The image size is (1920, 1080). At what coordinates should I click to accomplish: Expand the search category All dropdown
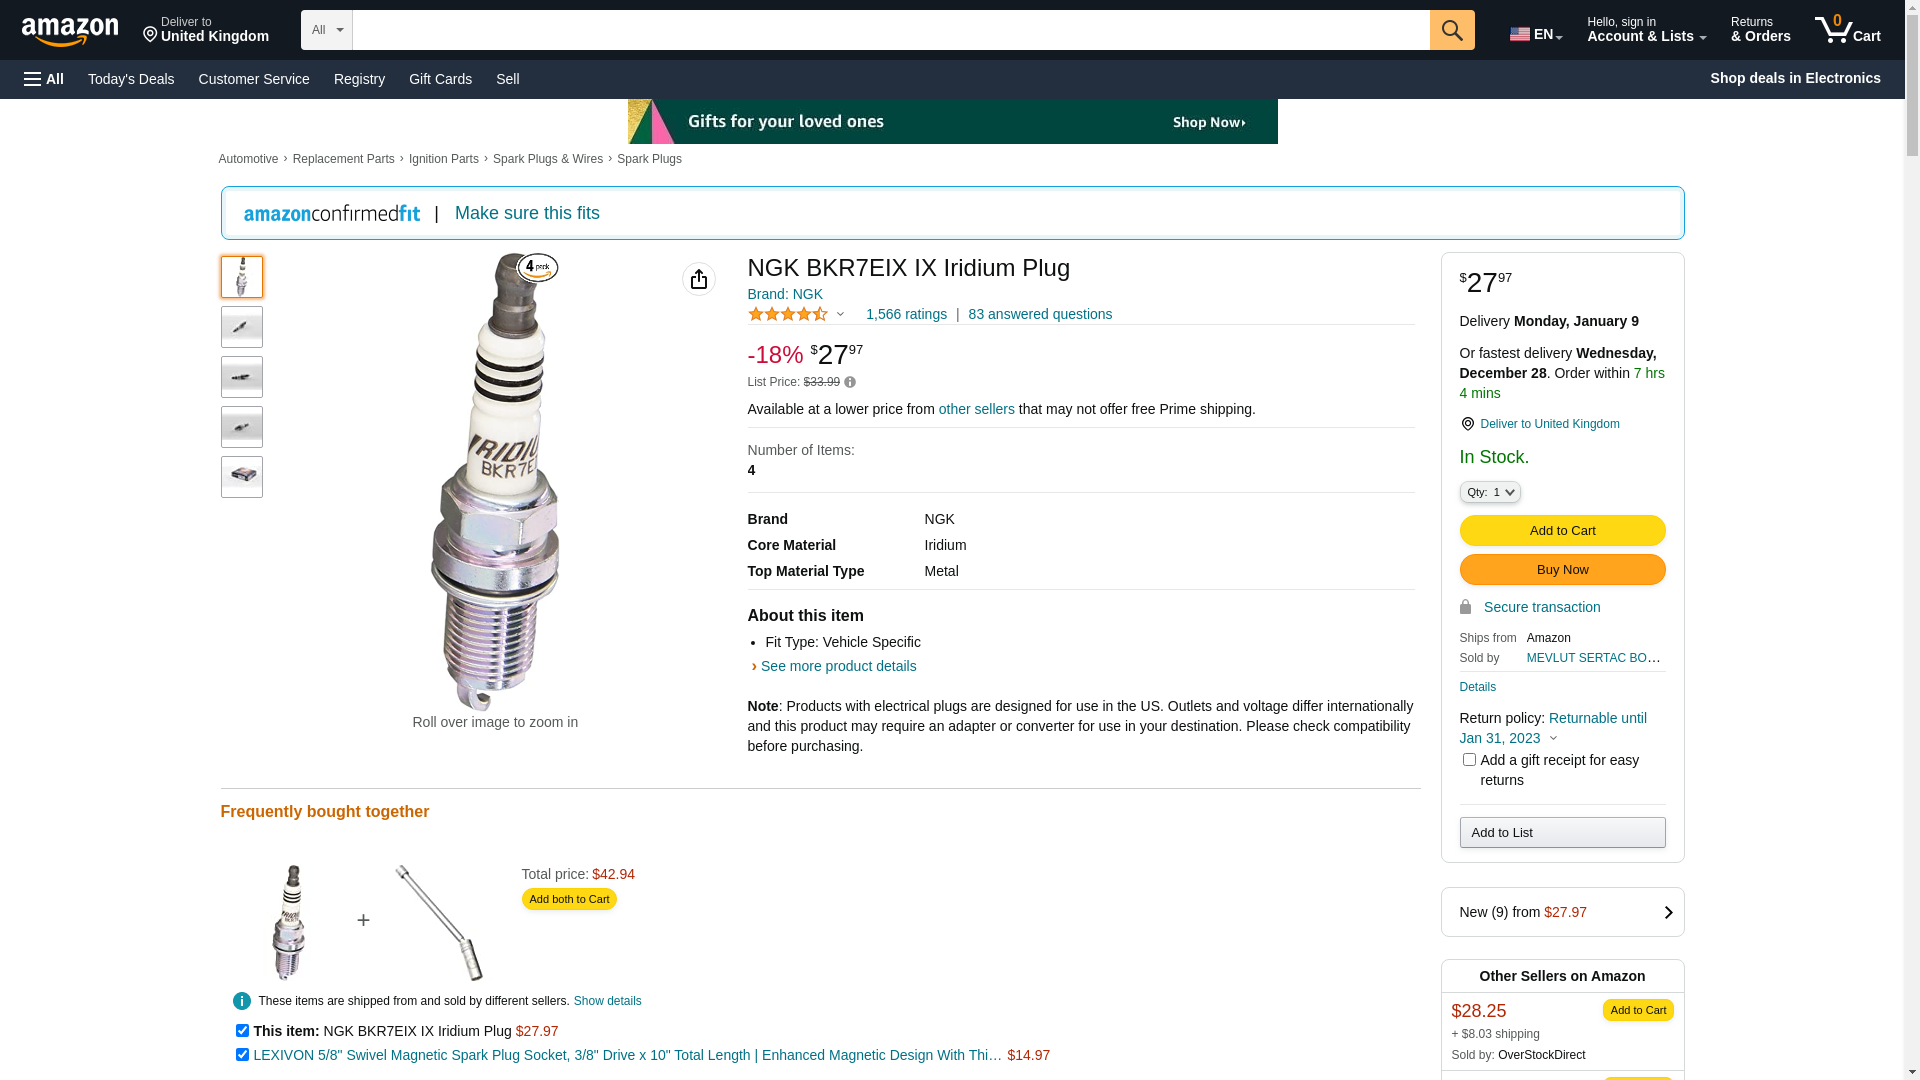(326, 30)
